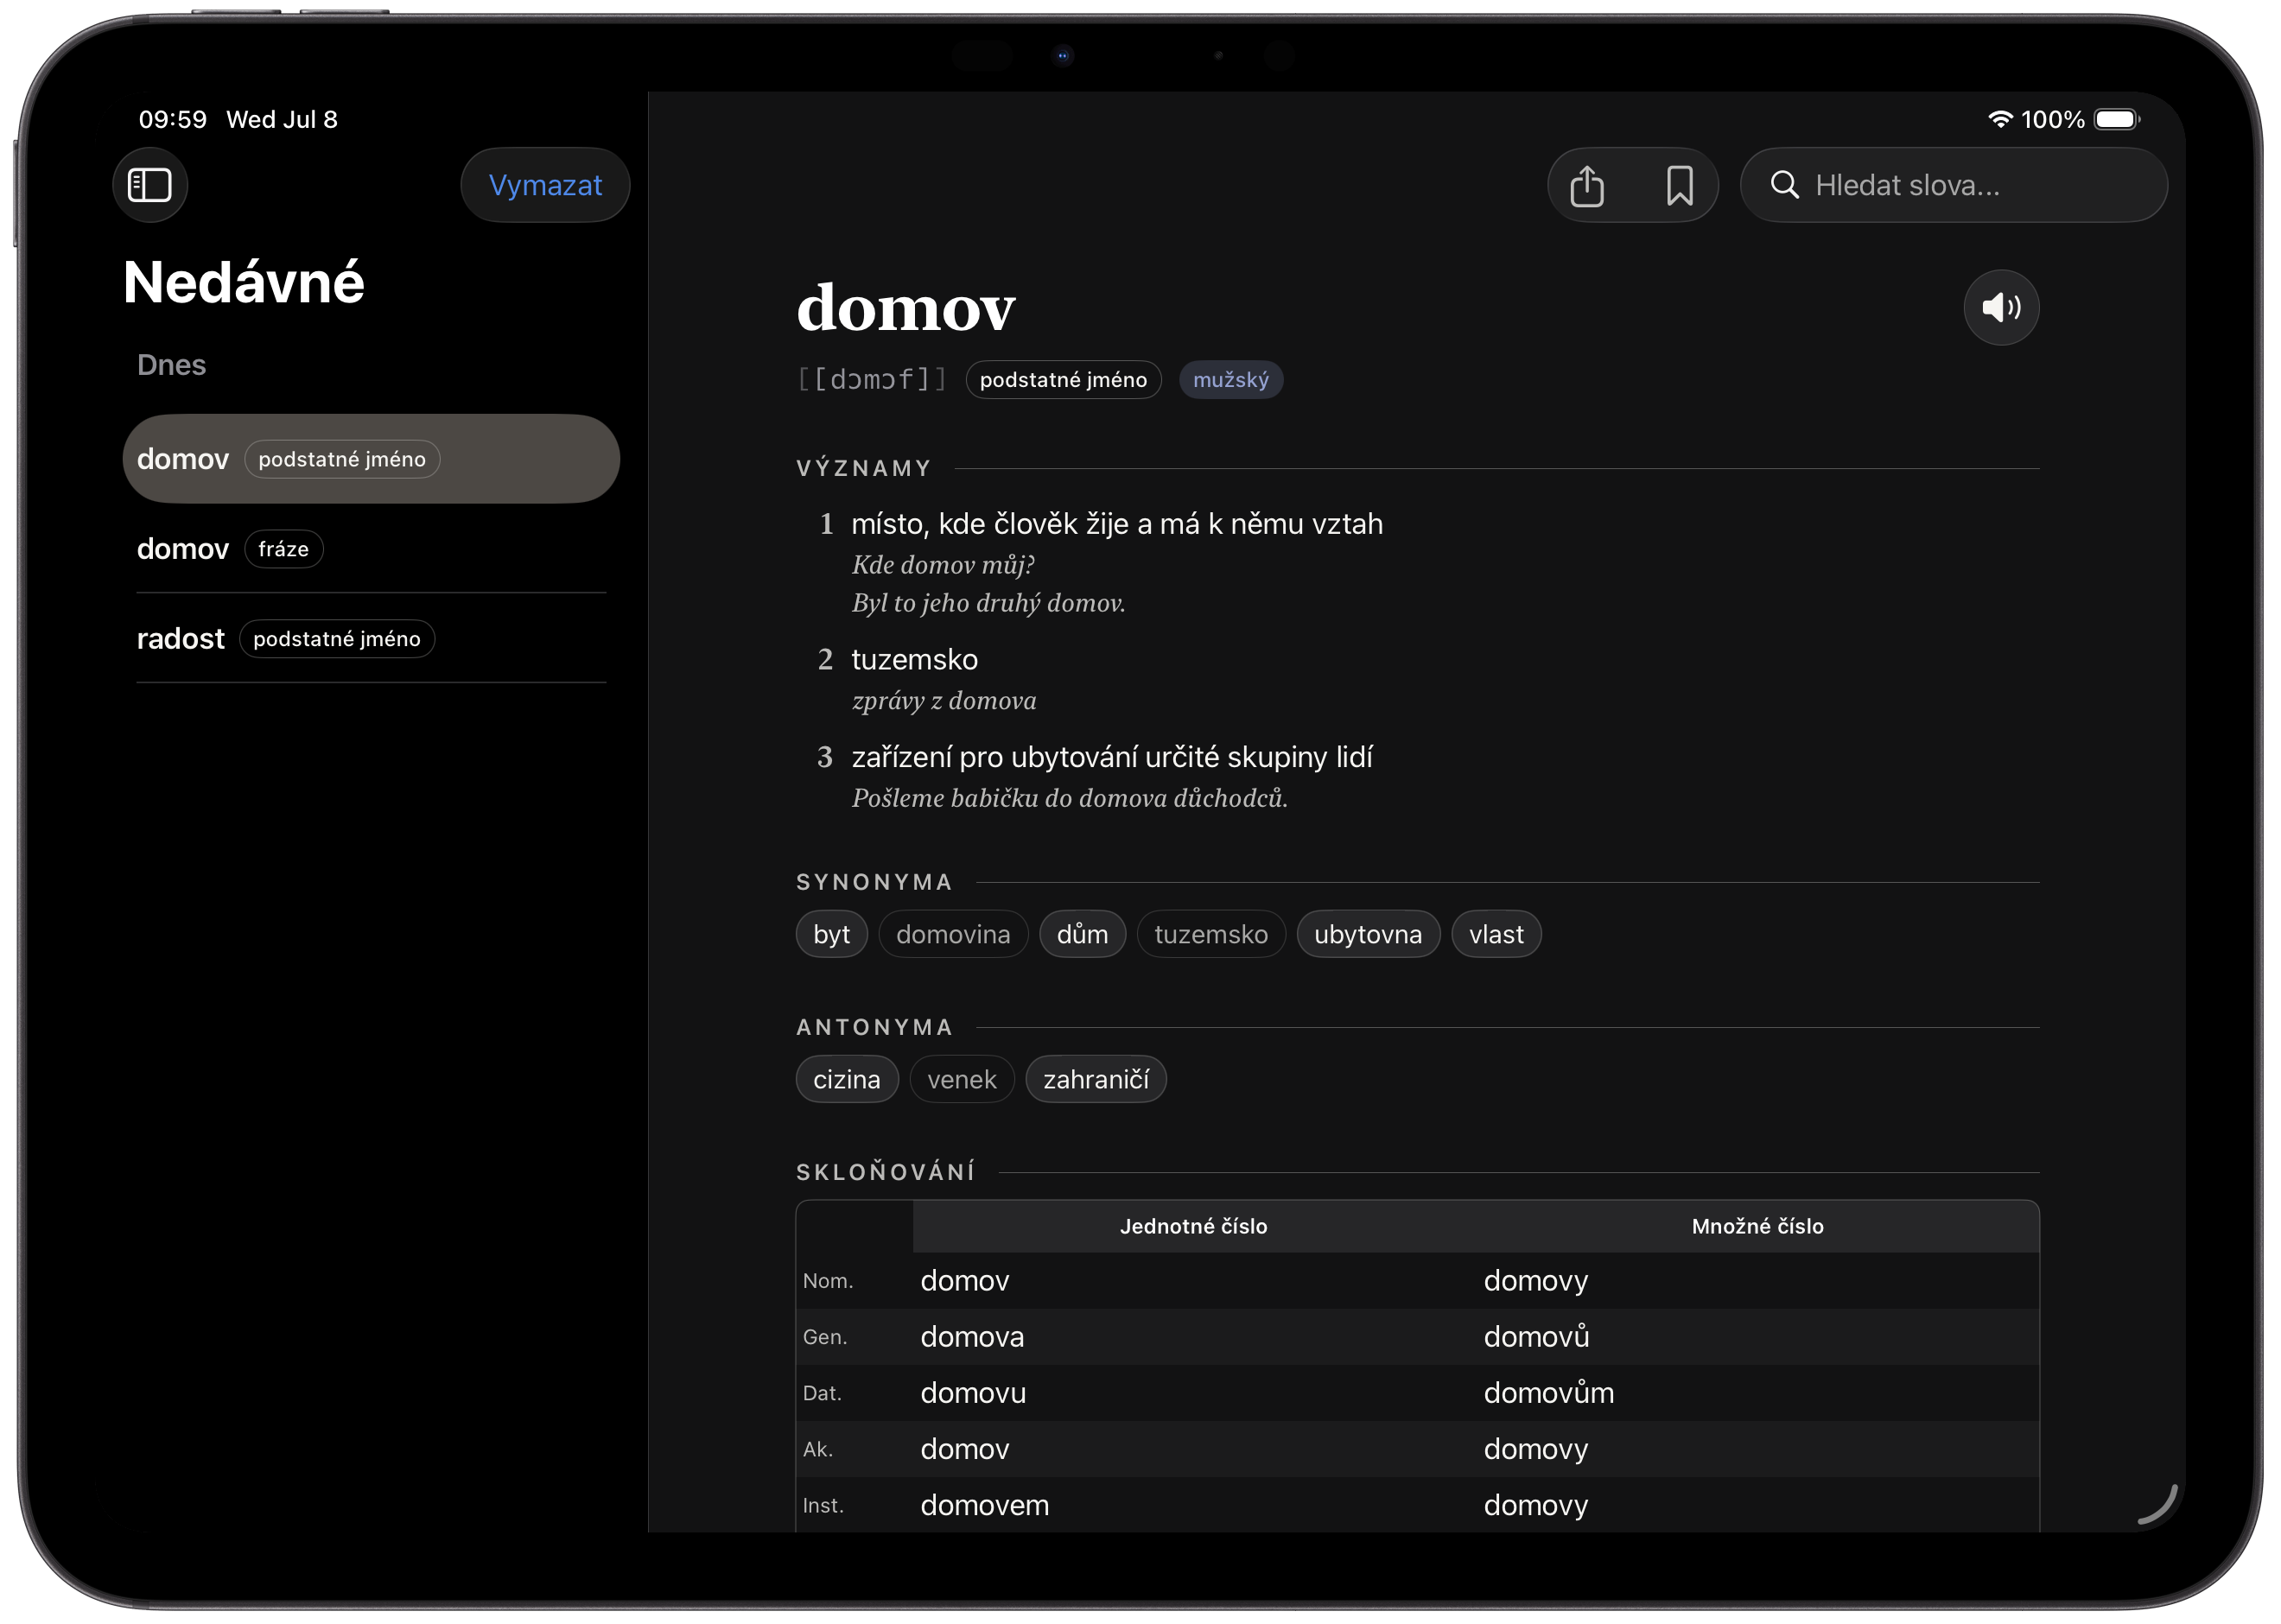
Task: Click the example Kde domov můj?
Action: [943, 565]
